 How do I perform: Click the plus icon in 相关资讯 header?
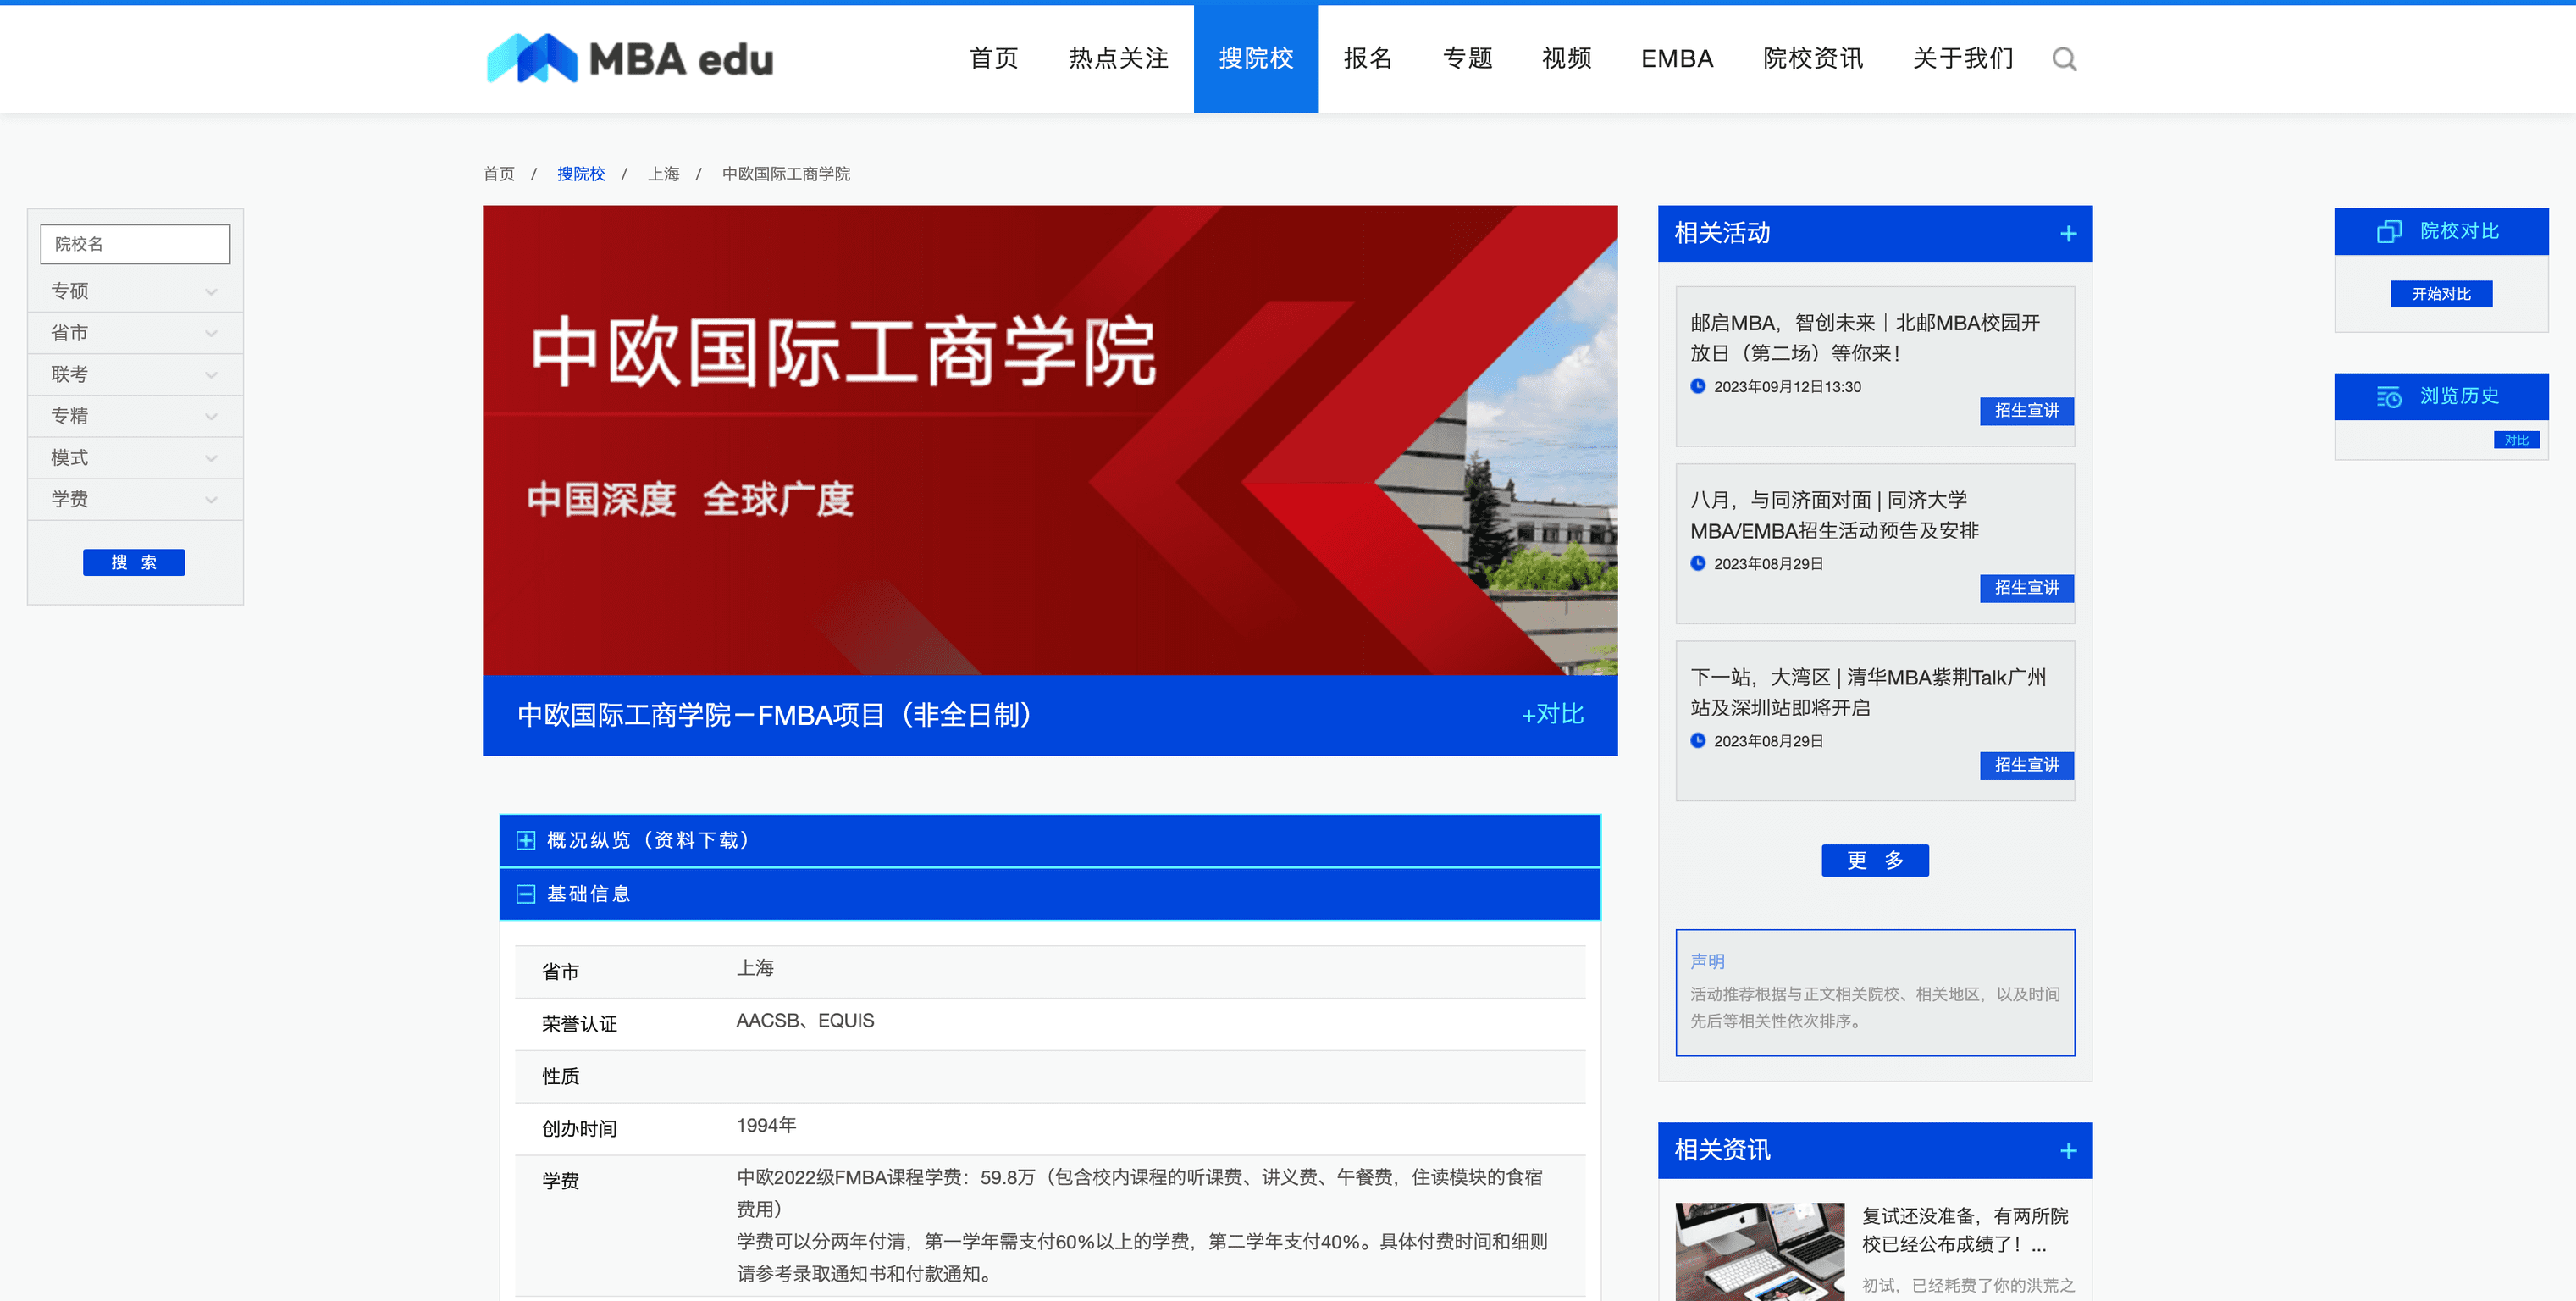click(x=2068, y=1151)
